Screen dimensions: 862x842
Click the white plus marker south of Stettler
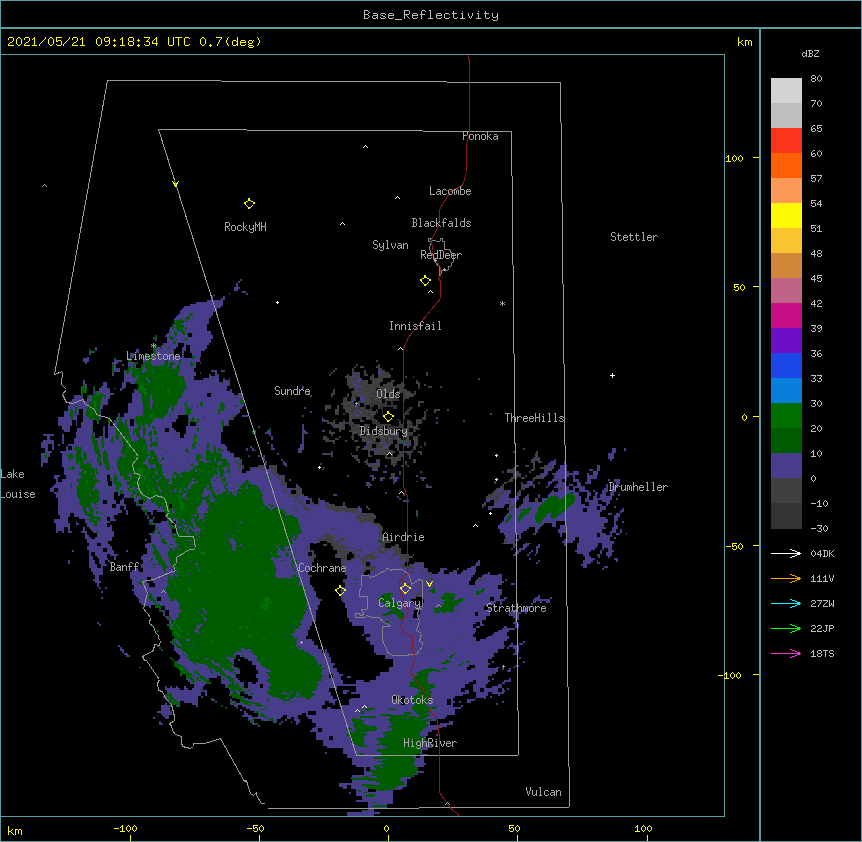click(x=612, y=375)
